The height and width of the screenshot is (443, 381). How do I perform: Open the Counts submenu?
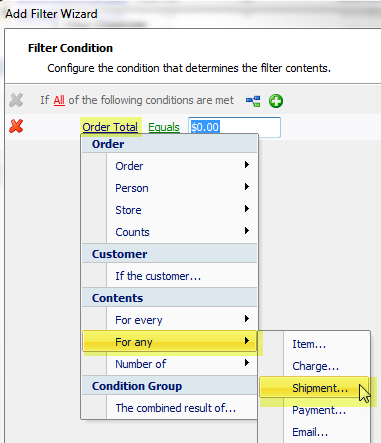(170, 232)
